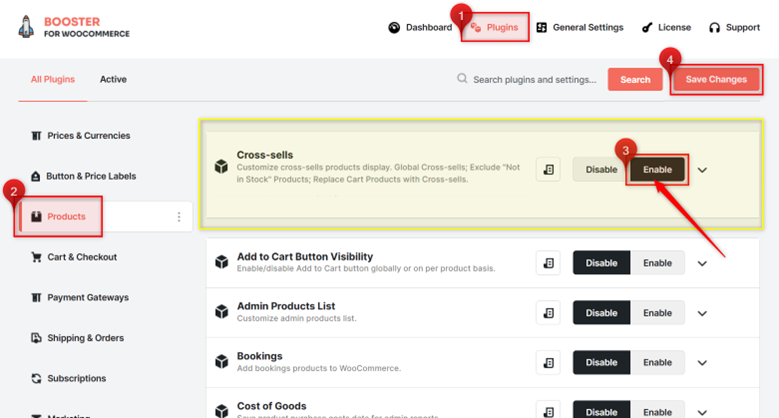Click the Shipping & Orders icon

tap(36, 338)
